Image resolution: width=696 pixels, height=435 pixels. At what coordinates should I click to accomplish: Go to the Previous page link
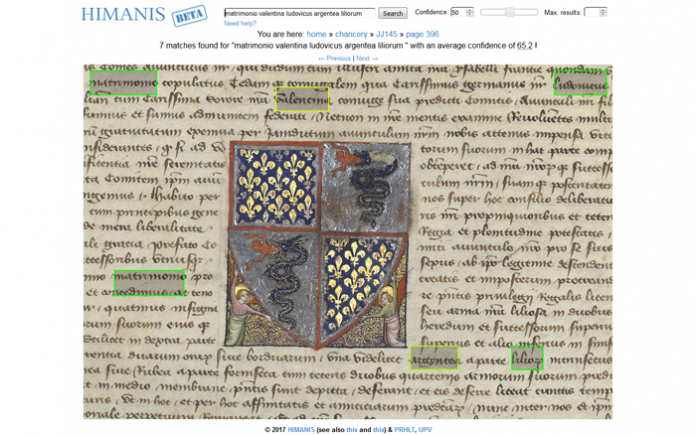coord(334,58)
